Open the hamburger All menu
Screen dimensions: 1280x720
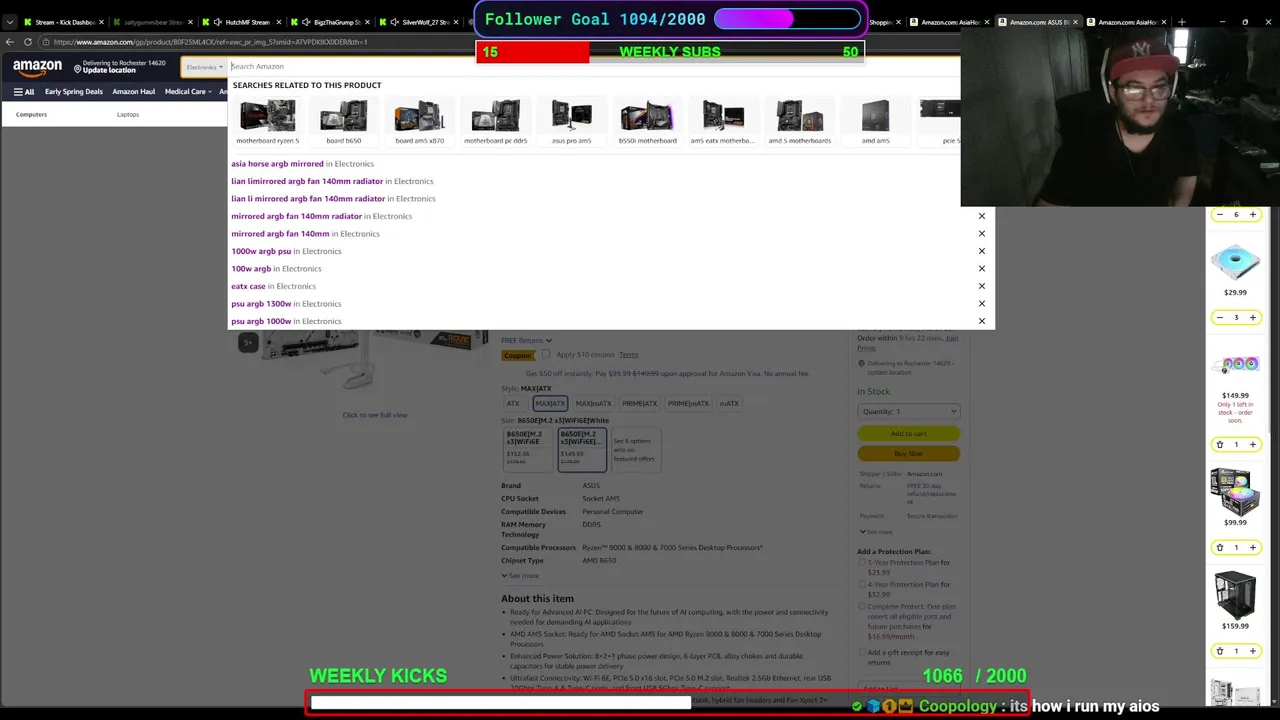(24, 92)
